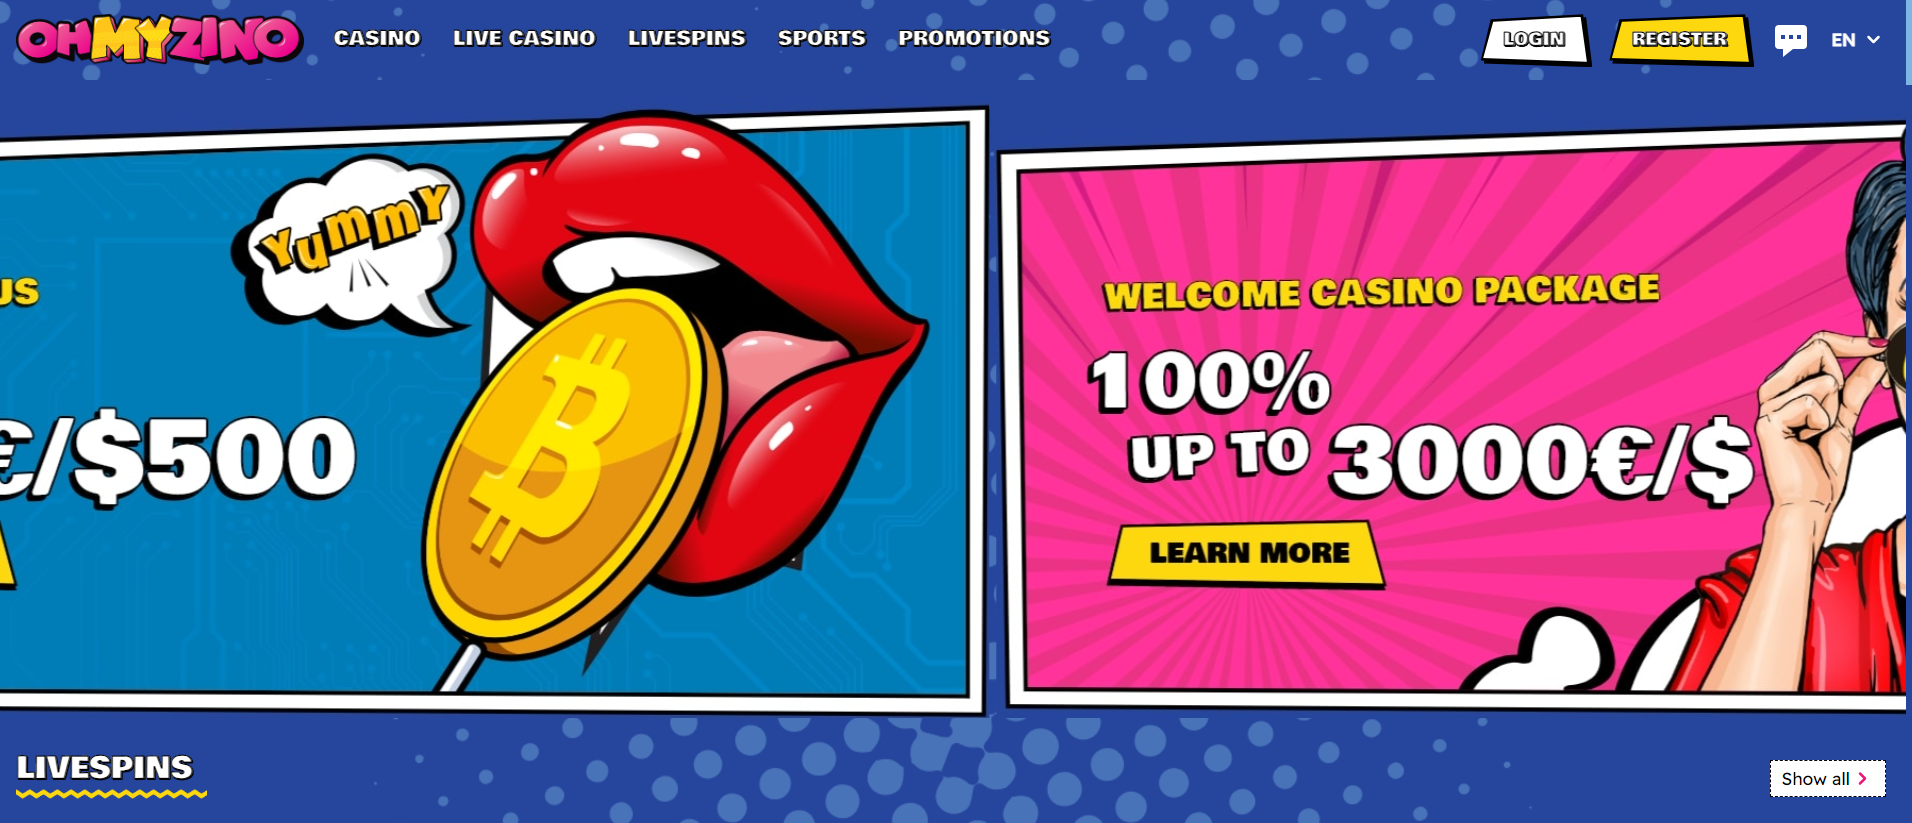Click the Bitcoin lollipop coin graphic
The width and height of the screenshot is (1912, 823).
point(573,472)
